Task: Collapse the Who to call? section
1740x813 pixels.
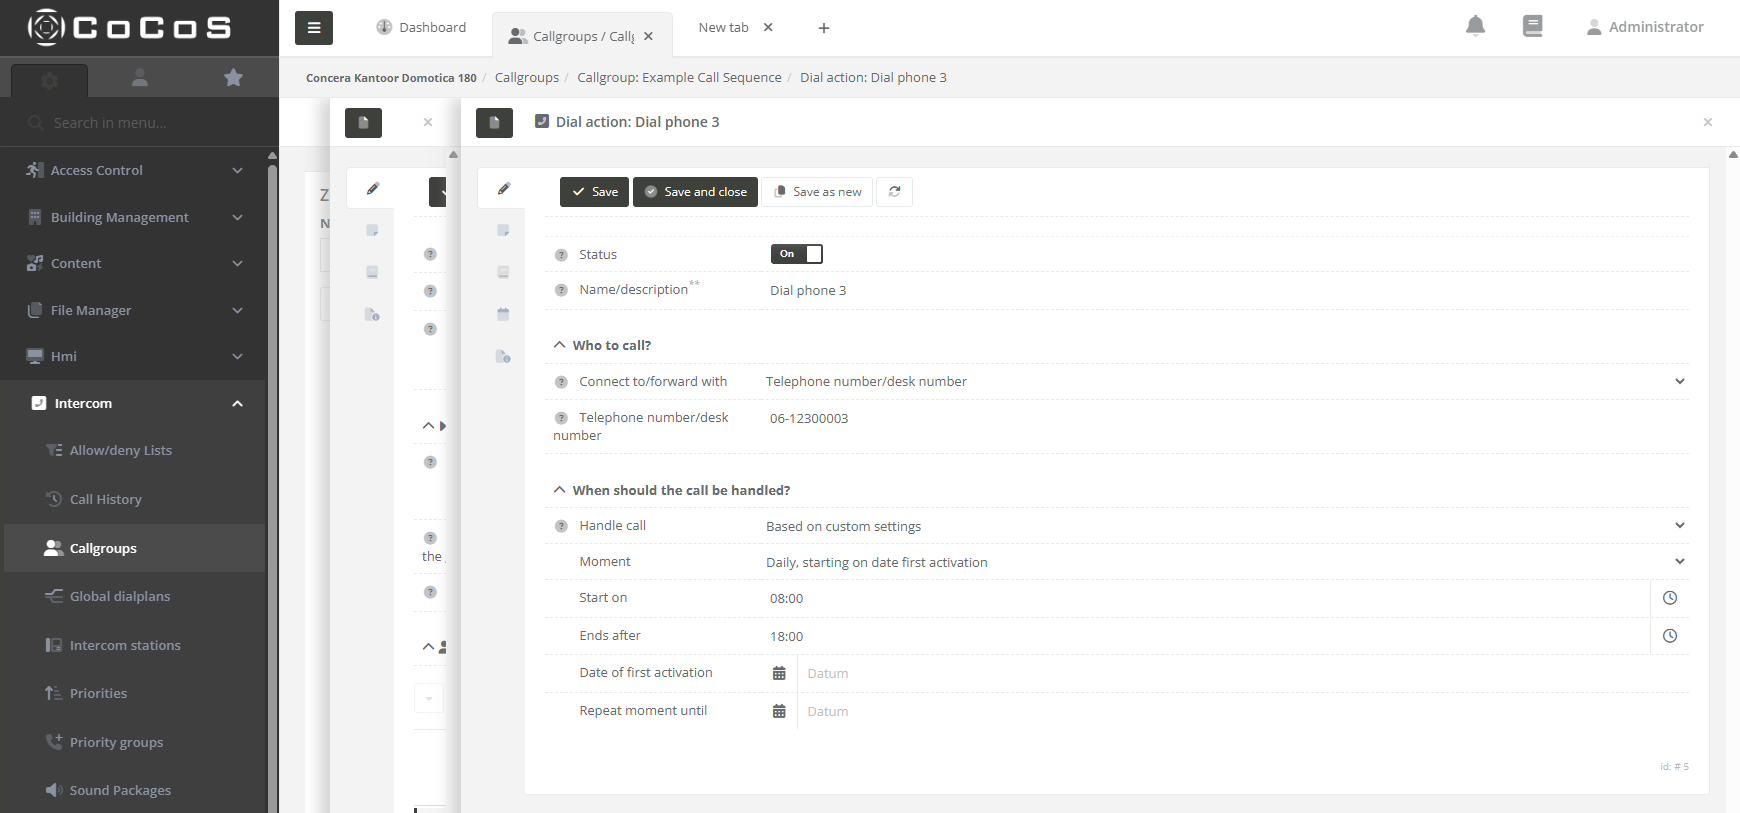Action: tap(560, 345)
